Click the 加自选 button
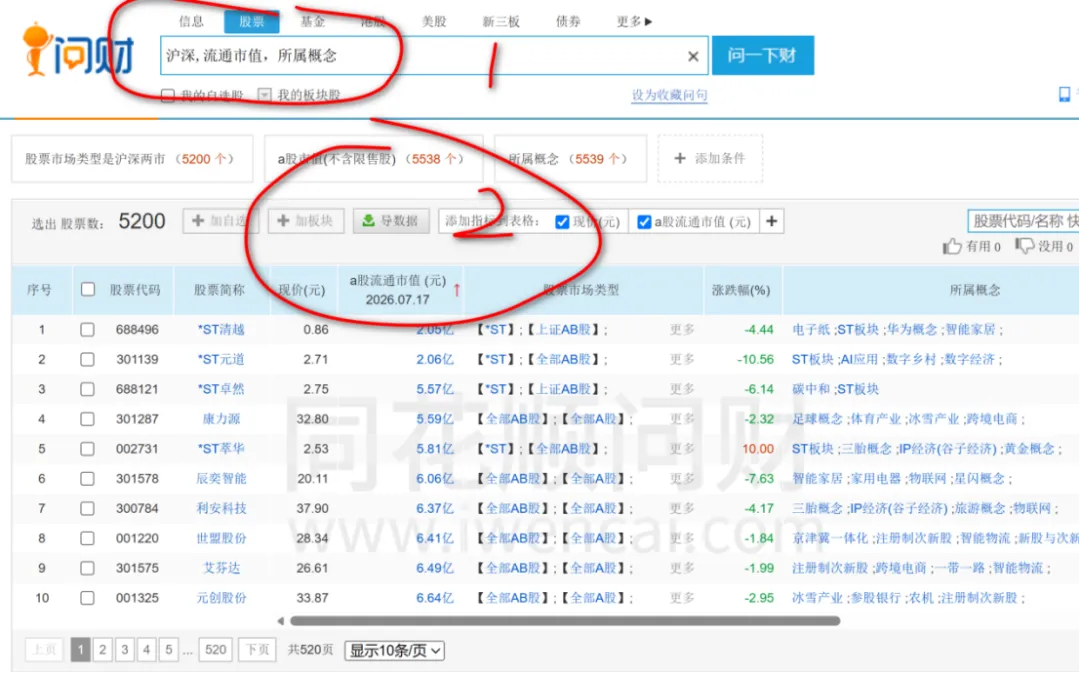Image resolution: width=1080 pixels, height=673 pixels. (x=220, y=221)
